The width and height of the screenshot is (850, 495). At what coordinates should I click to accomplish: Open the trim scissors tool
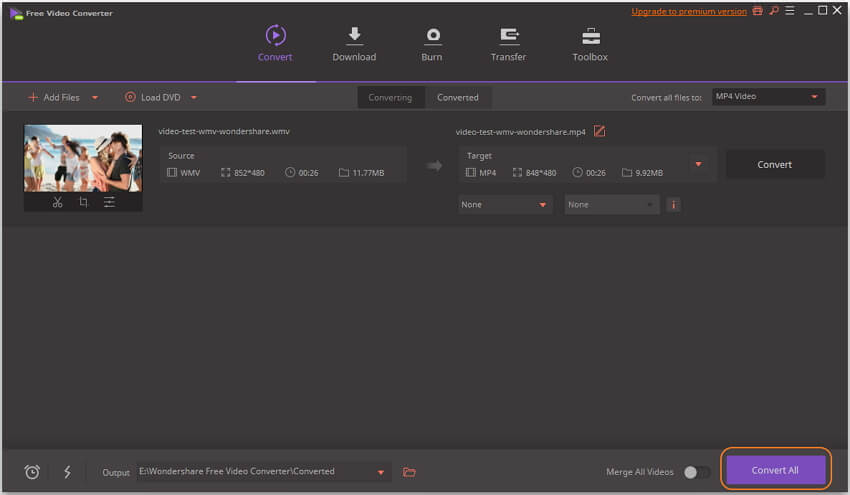click(57, 202)
